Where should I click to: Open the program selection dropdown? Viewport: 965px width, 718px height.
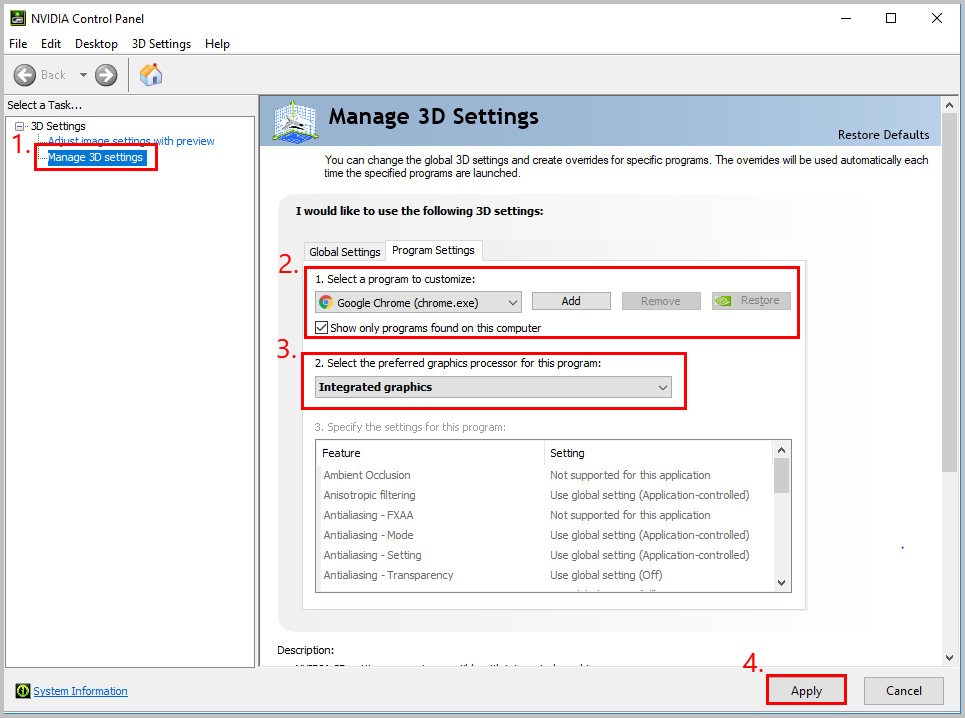pos(512,302)
